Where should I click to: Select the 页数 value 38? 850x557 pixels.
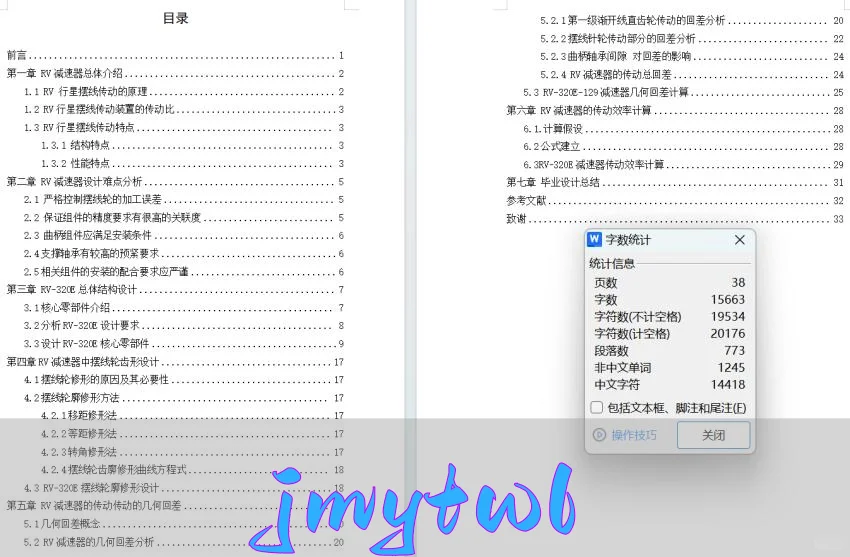[x=738, y=282]
